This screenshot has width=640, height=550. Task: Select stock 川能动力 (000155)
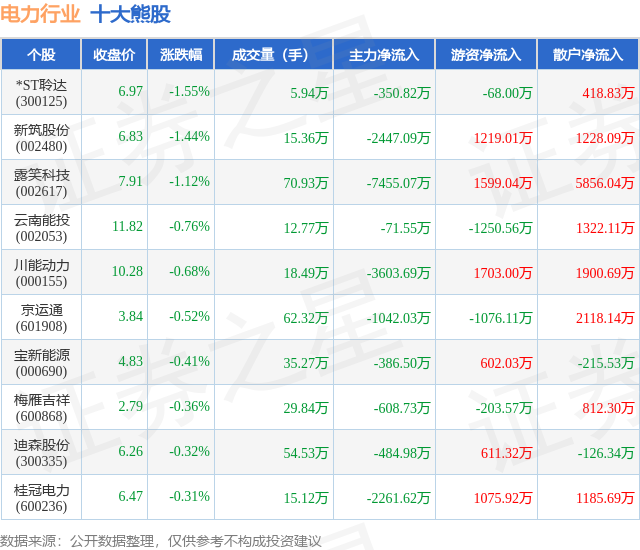tap(41, 273)
